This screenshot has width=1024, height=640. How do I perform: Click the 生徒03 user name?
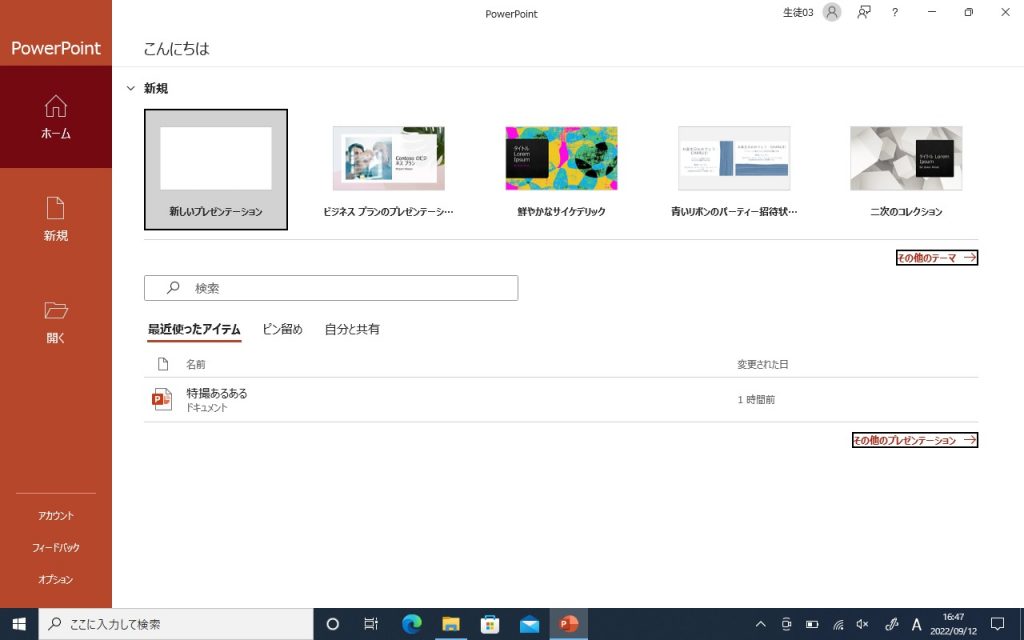[798, 12]
